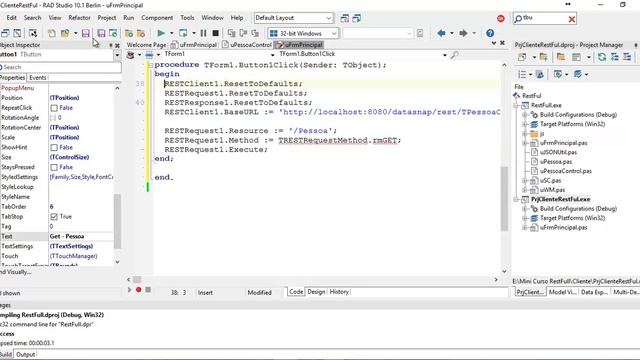Click the code editor horizontal scrollbar thumb
This screenshot has height=360, width=640.
pyautogui.click(x=137, y=280)
